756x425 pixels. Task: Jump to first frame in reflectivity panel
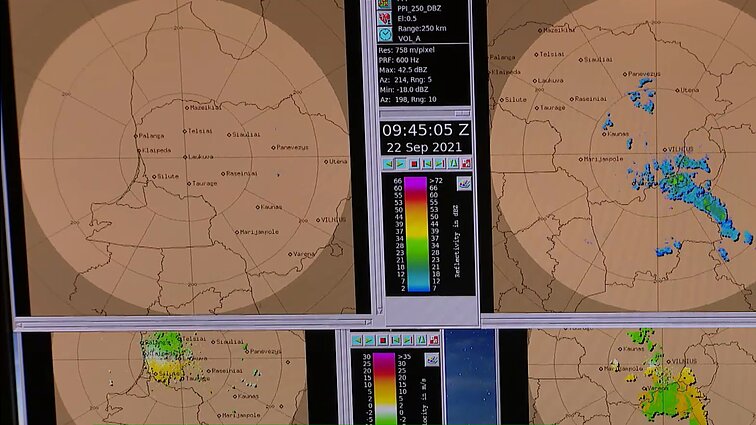(427, 164)
